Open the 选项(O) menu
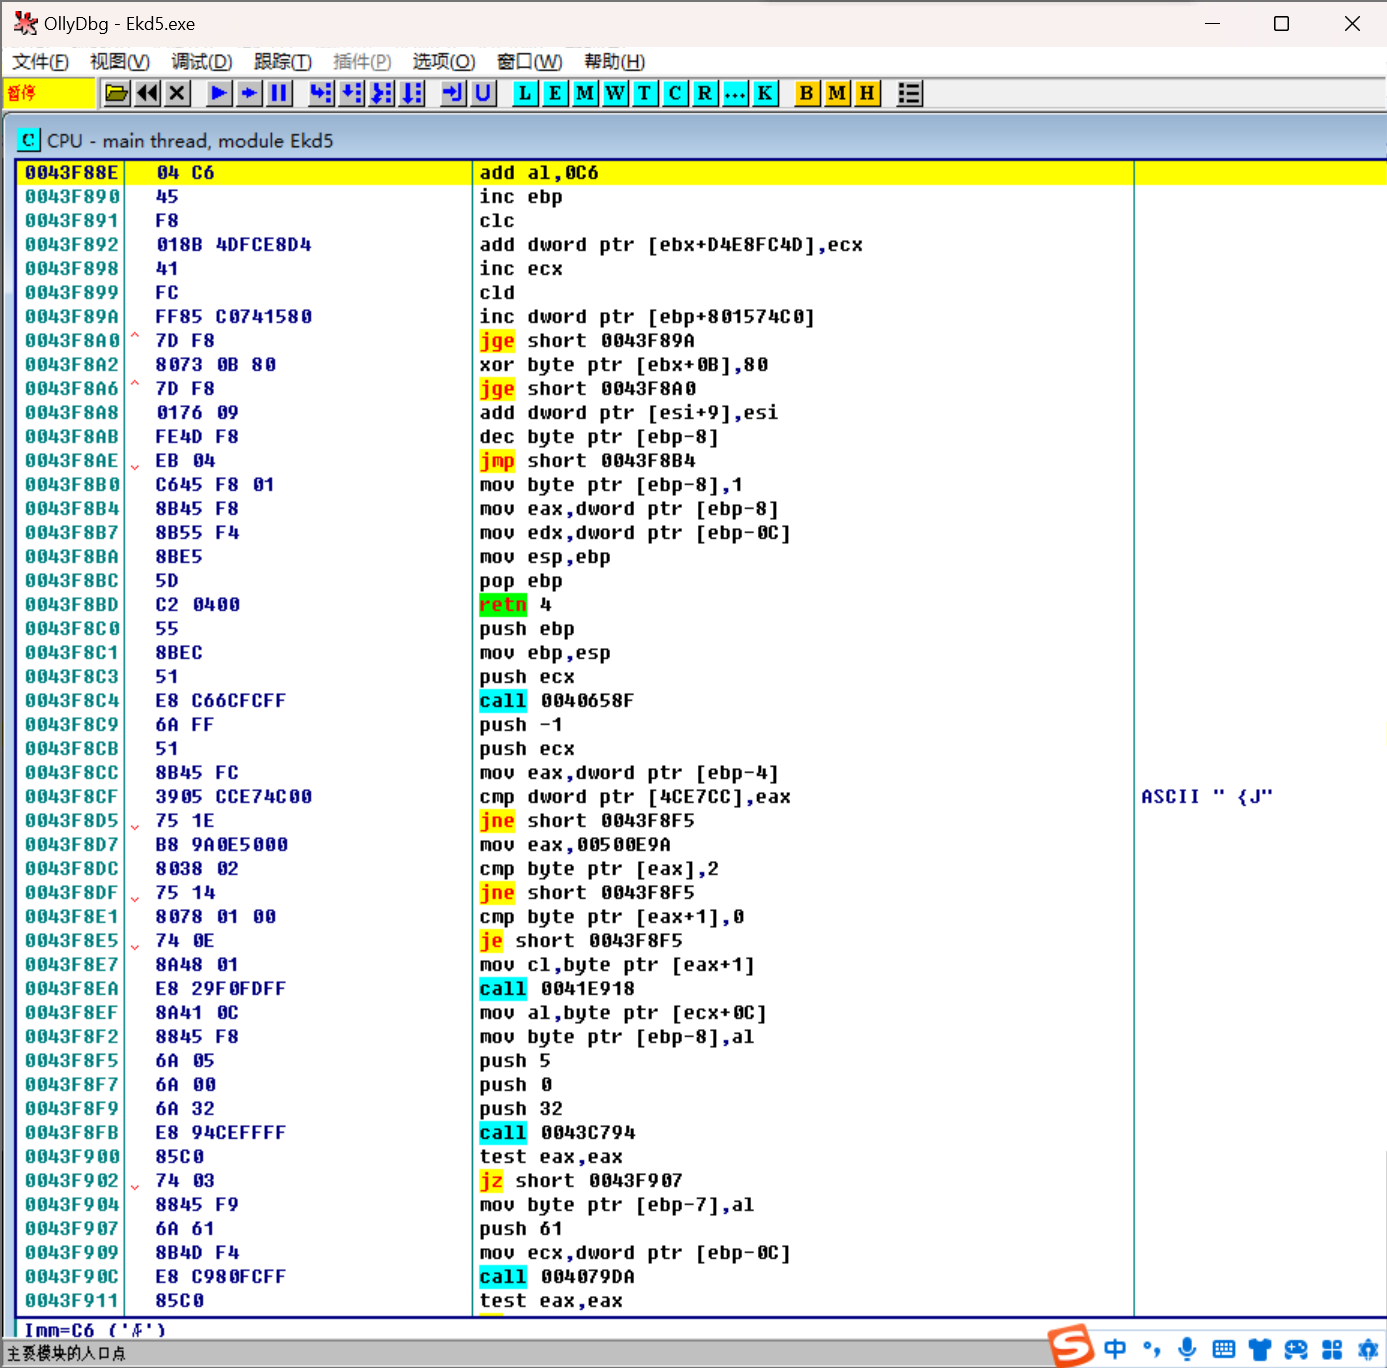This screenshot has width=1387, height=1368. coord(443,62)
